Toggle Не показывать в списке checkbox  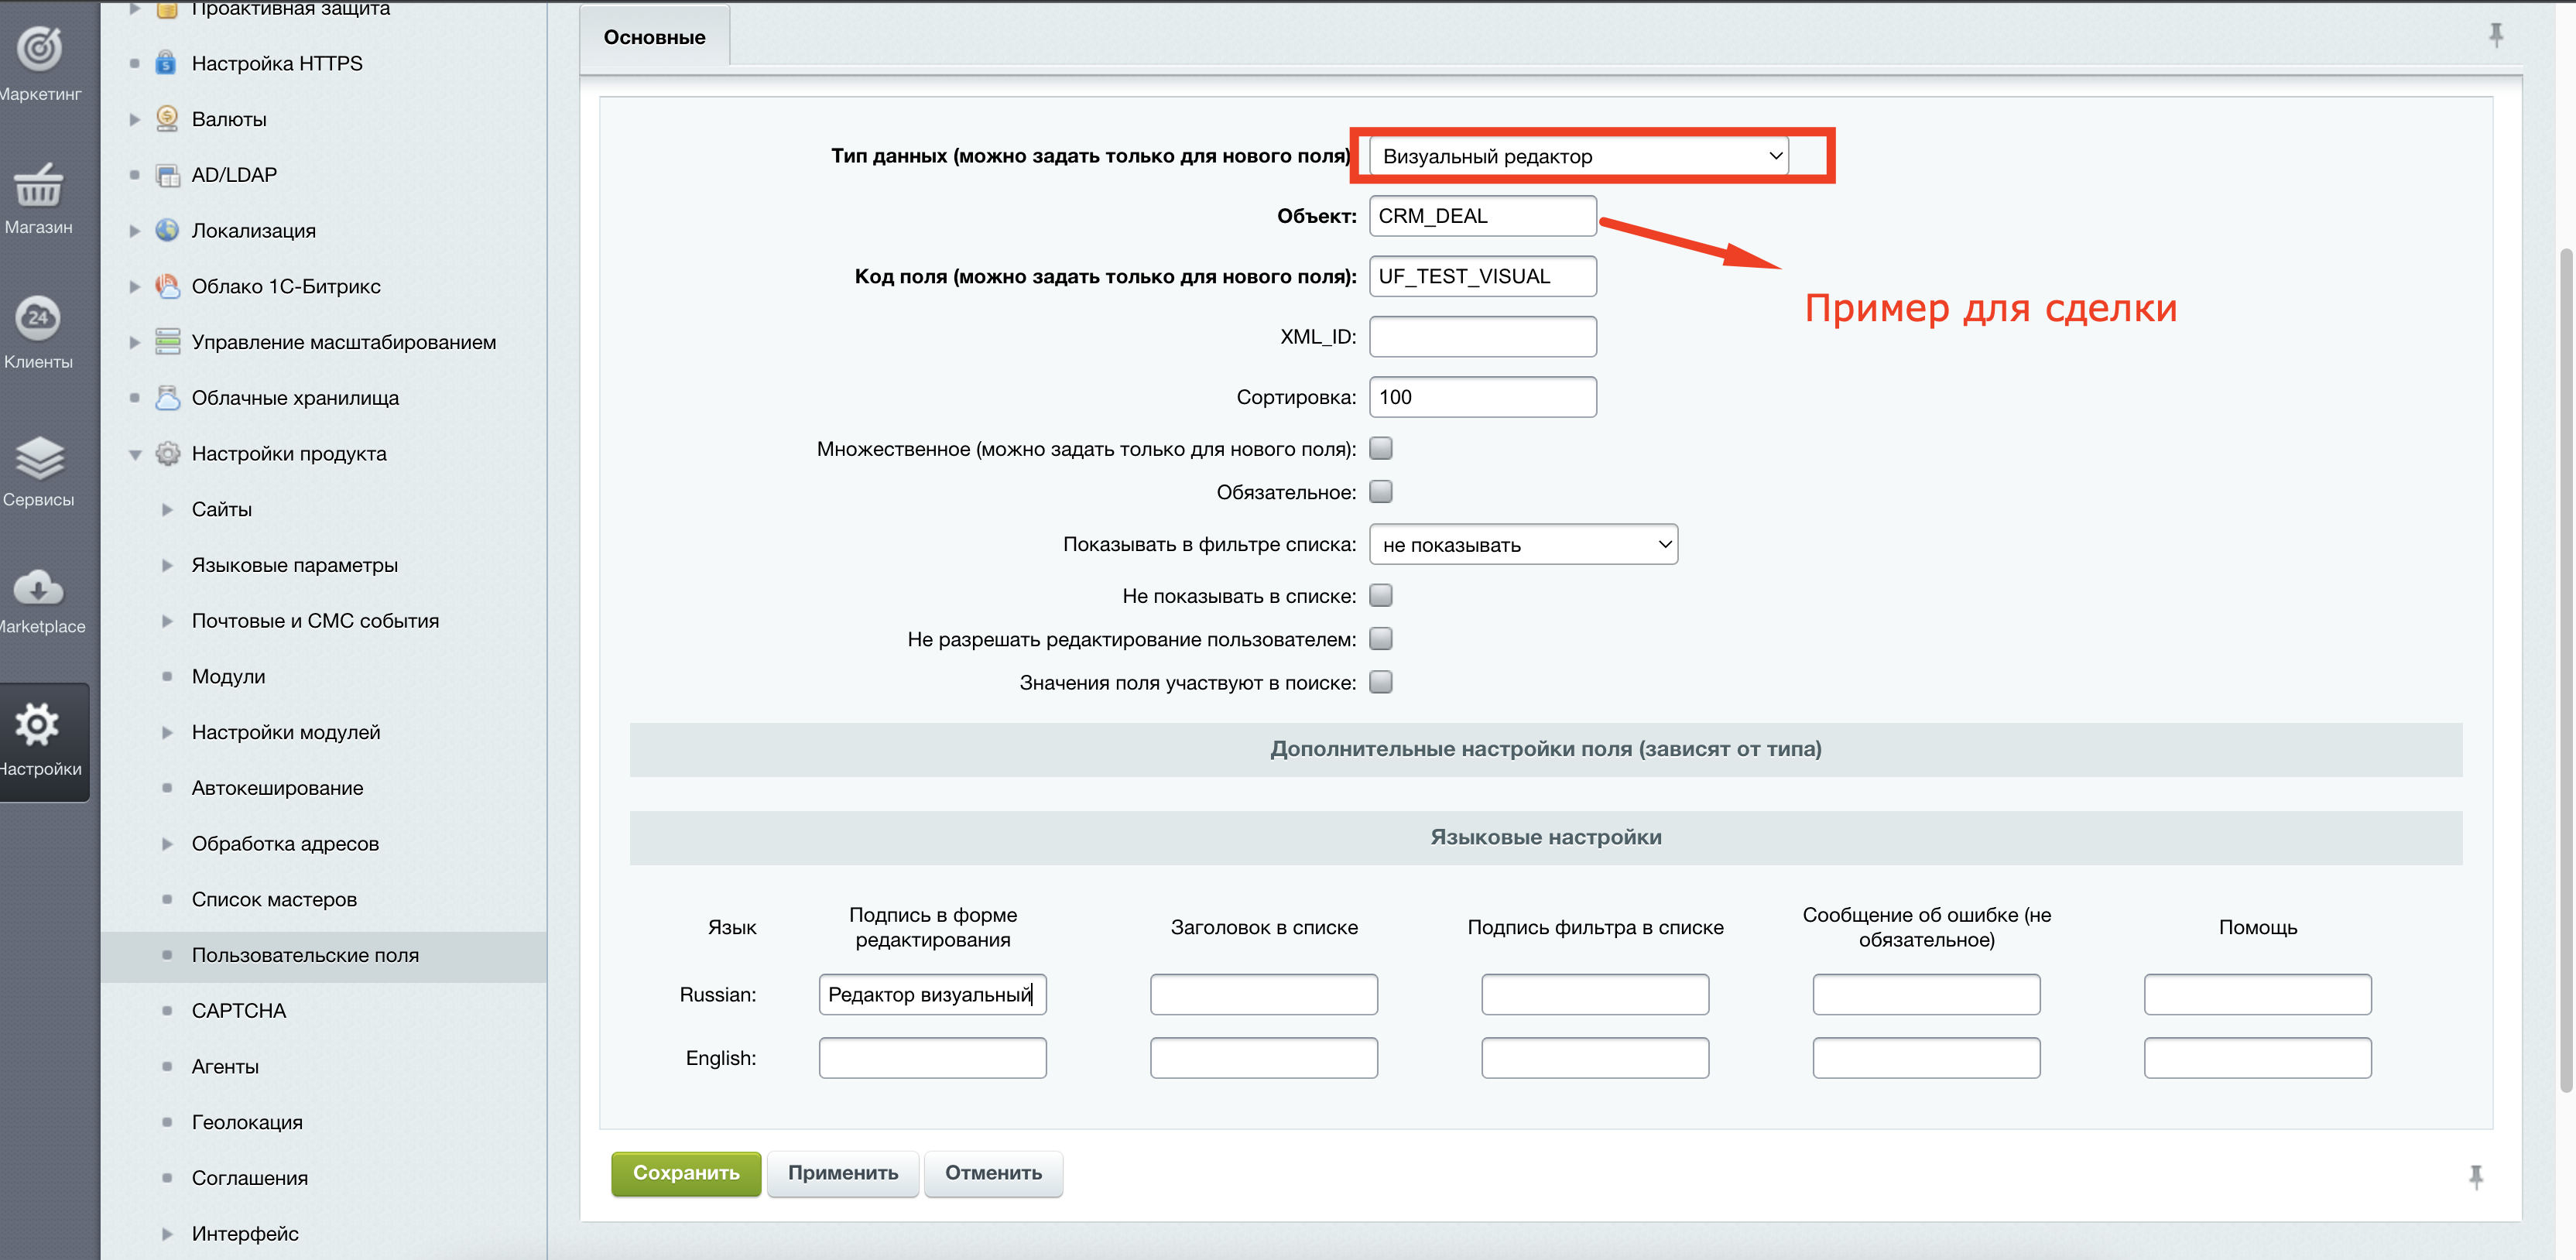(1380, 596)
